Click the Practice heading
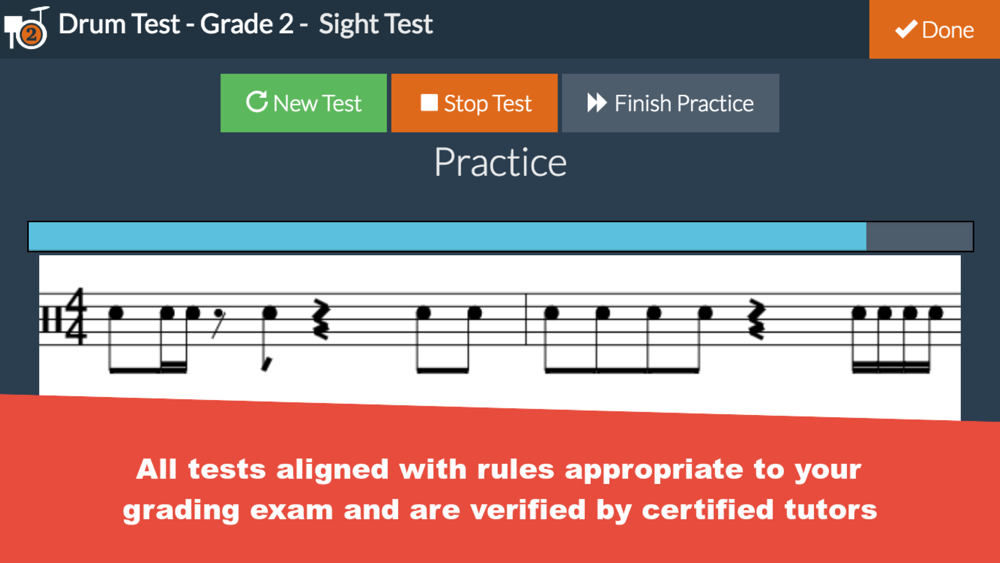This screenshot has width=1000, height=563. pyautogui.click(x=501, y=163)
